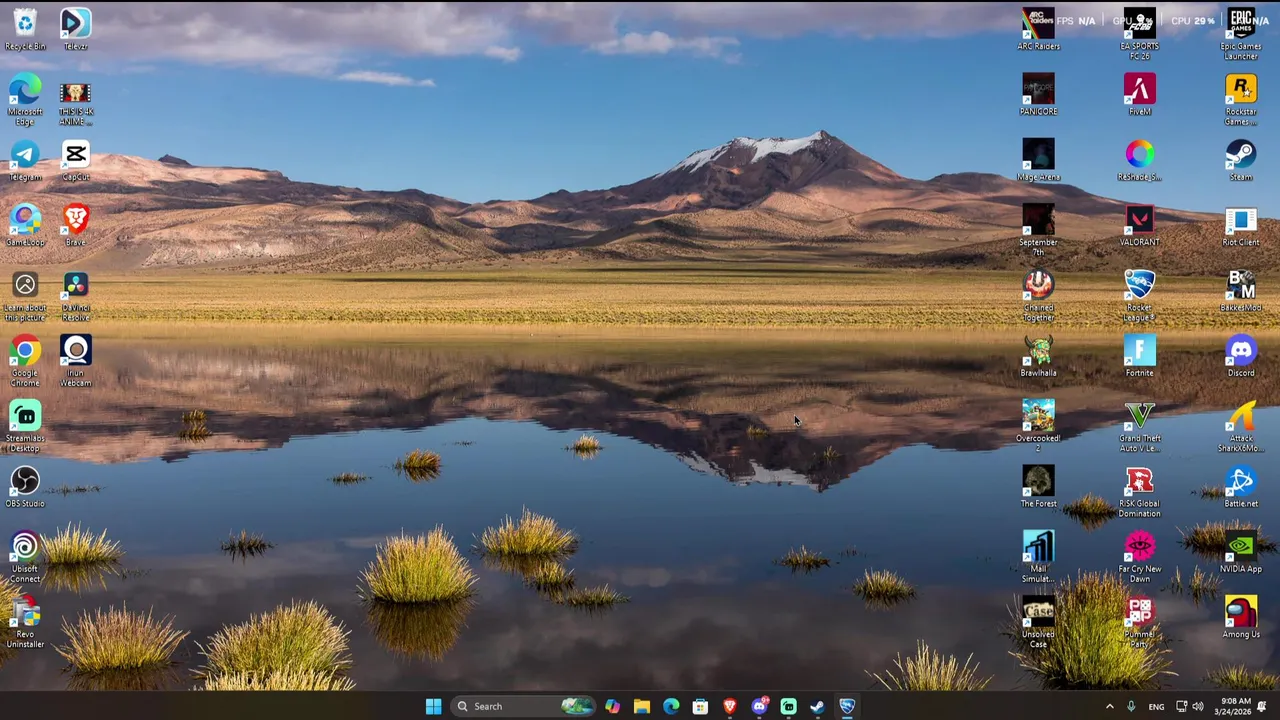1280x720 pixels.
Task: Switch to Steam in the taskbar
Action: (817, 706)
